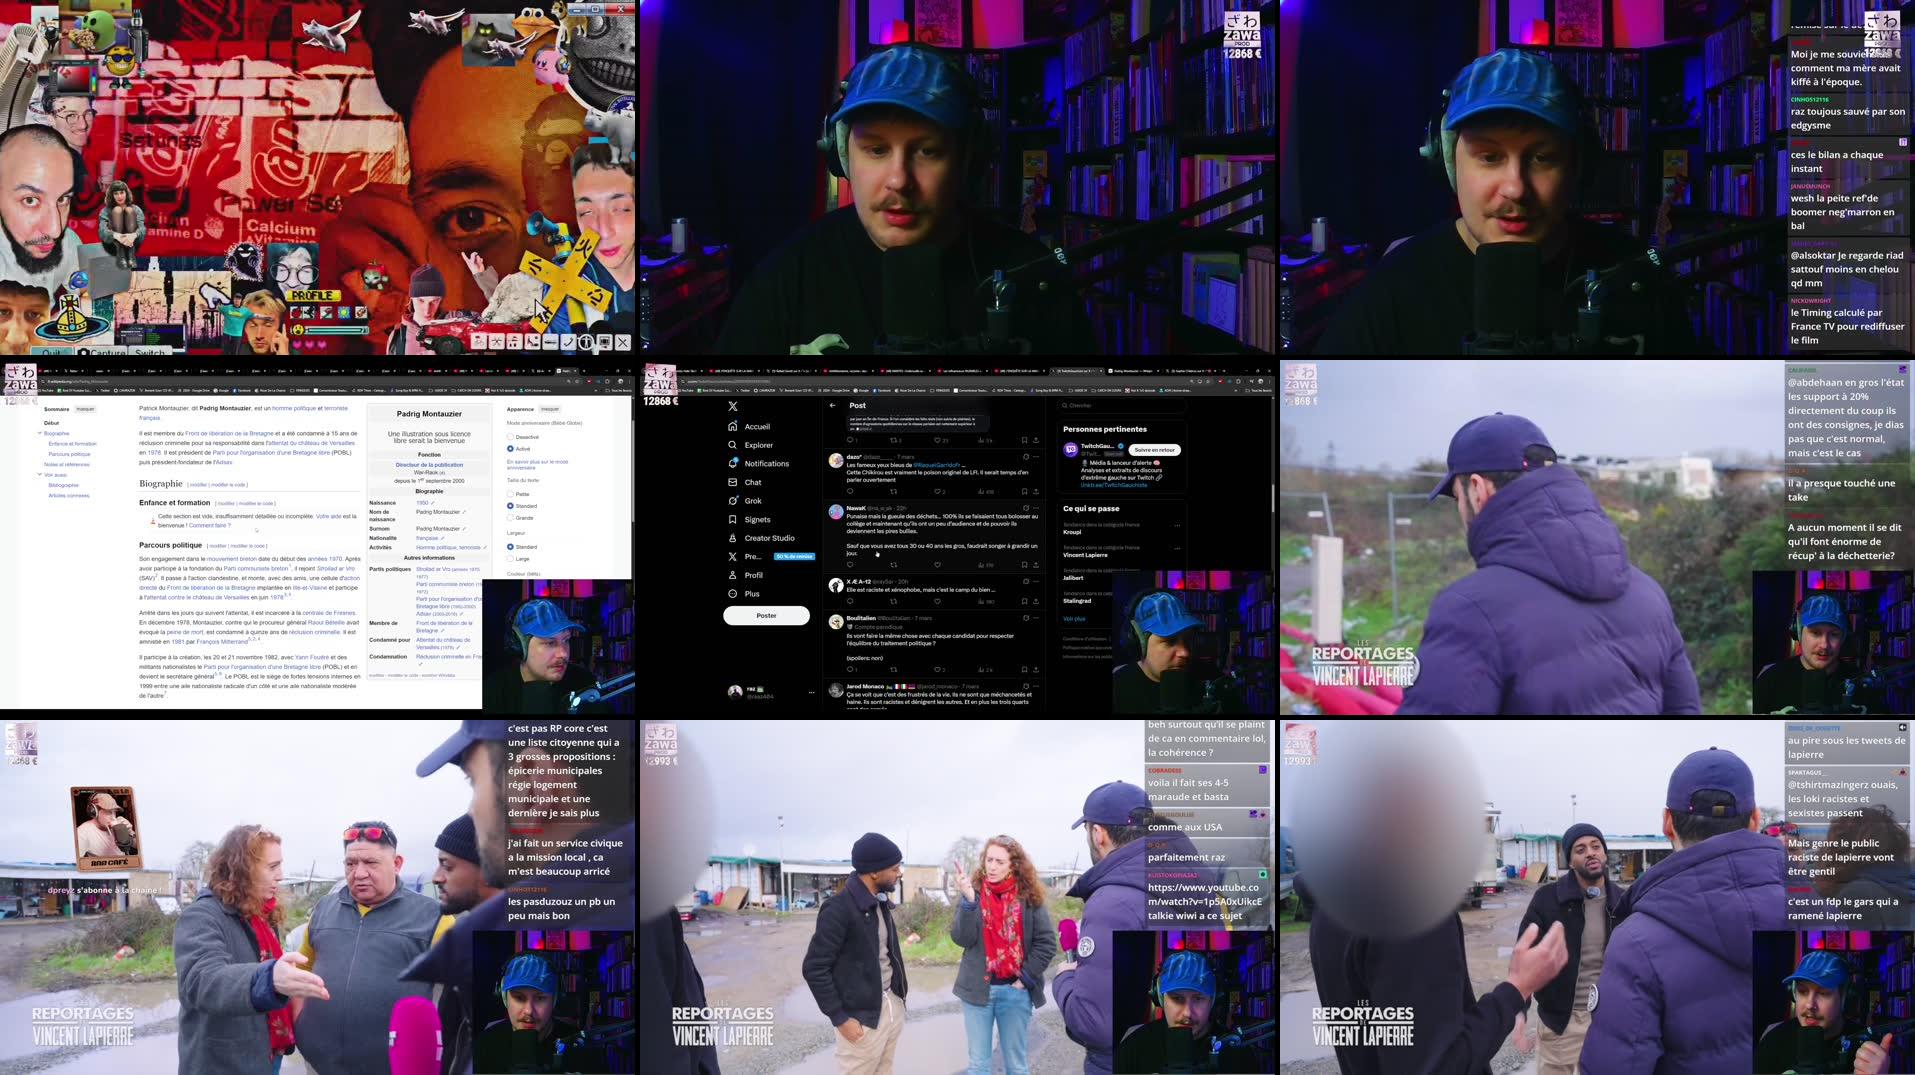The height and width of the screenshot is (1075, 1915).
Task: Open Profil from the X menu
Action: (x=753, y=575)
